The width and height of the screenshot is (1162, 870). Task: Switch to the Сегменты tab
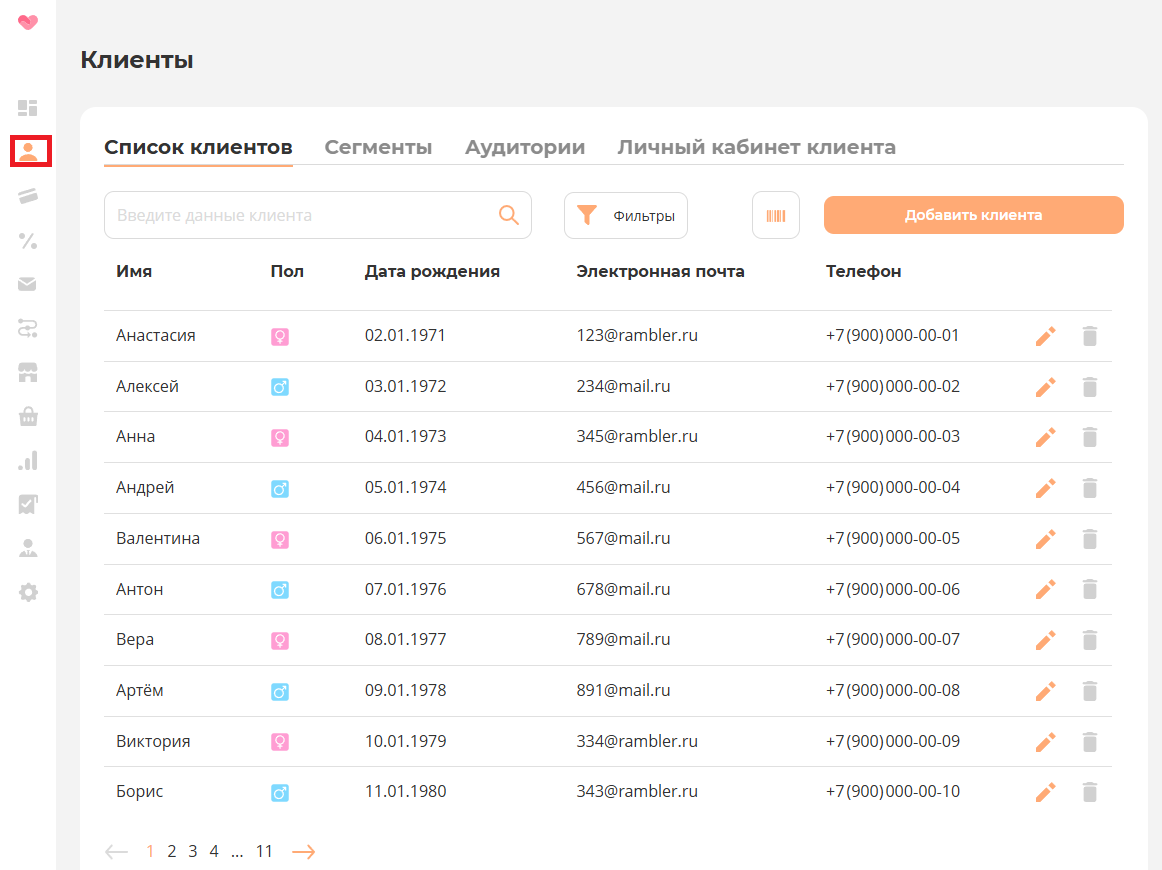[378, 147]
